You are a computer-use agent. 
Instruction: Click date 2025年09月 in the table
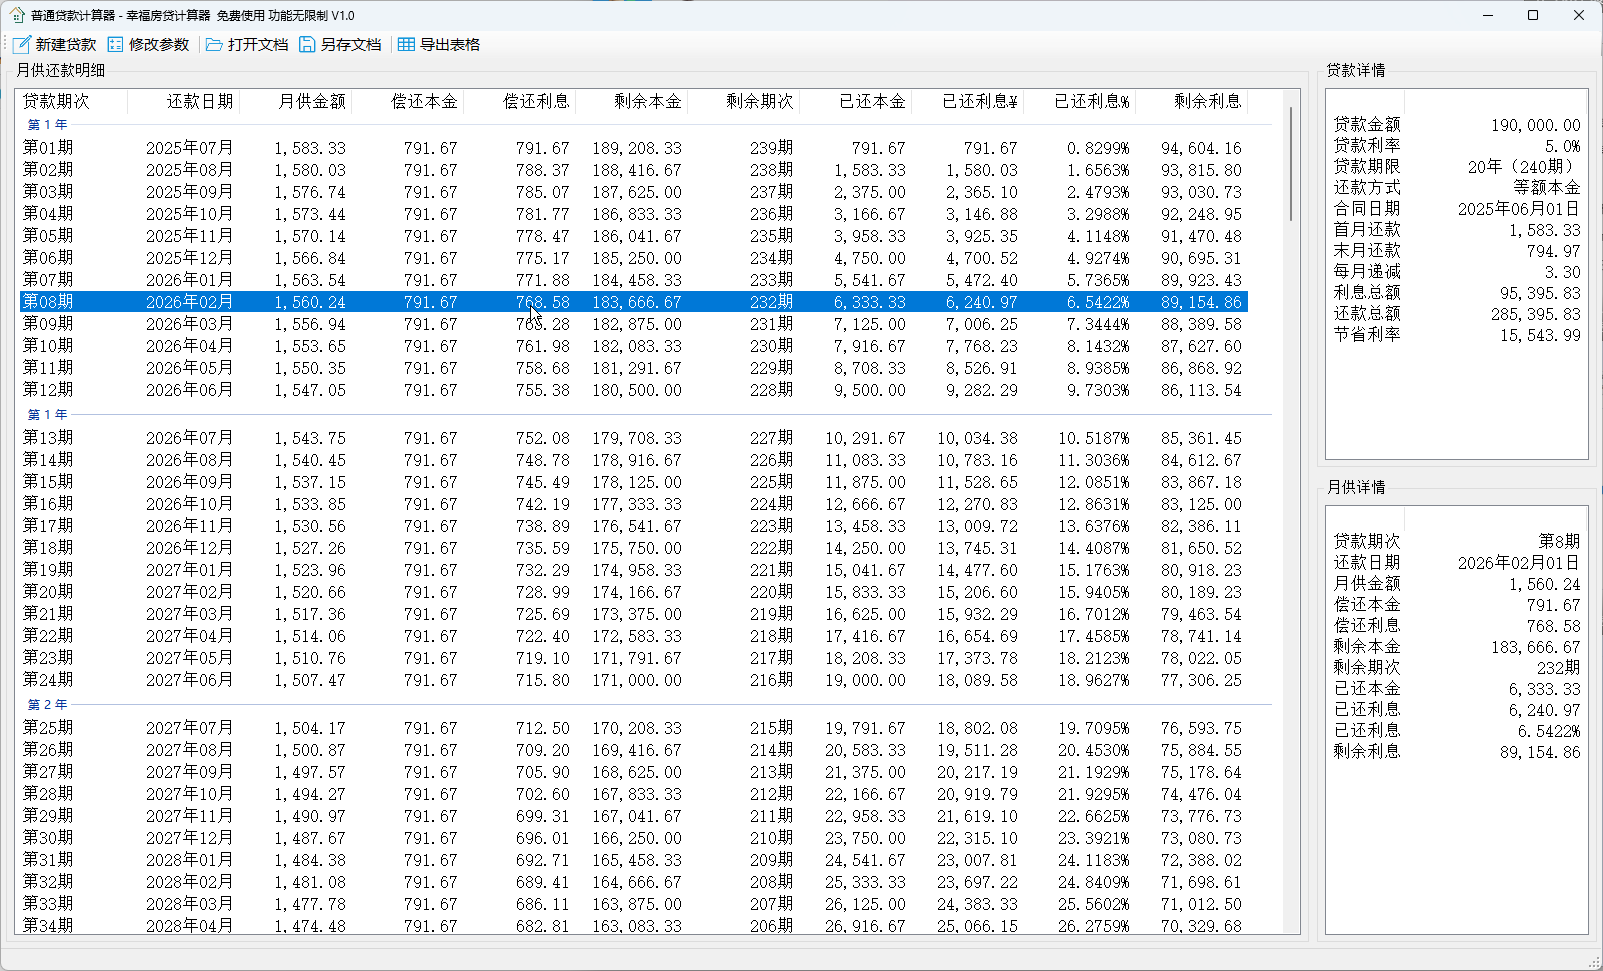(x=189, y=191)
